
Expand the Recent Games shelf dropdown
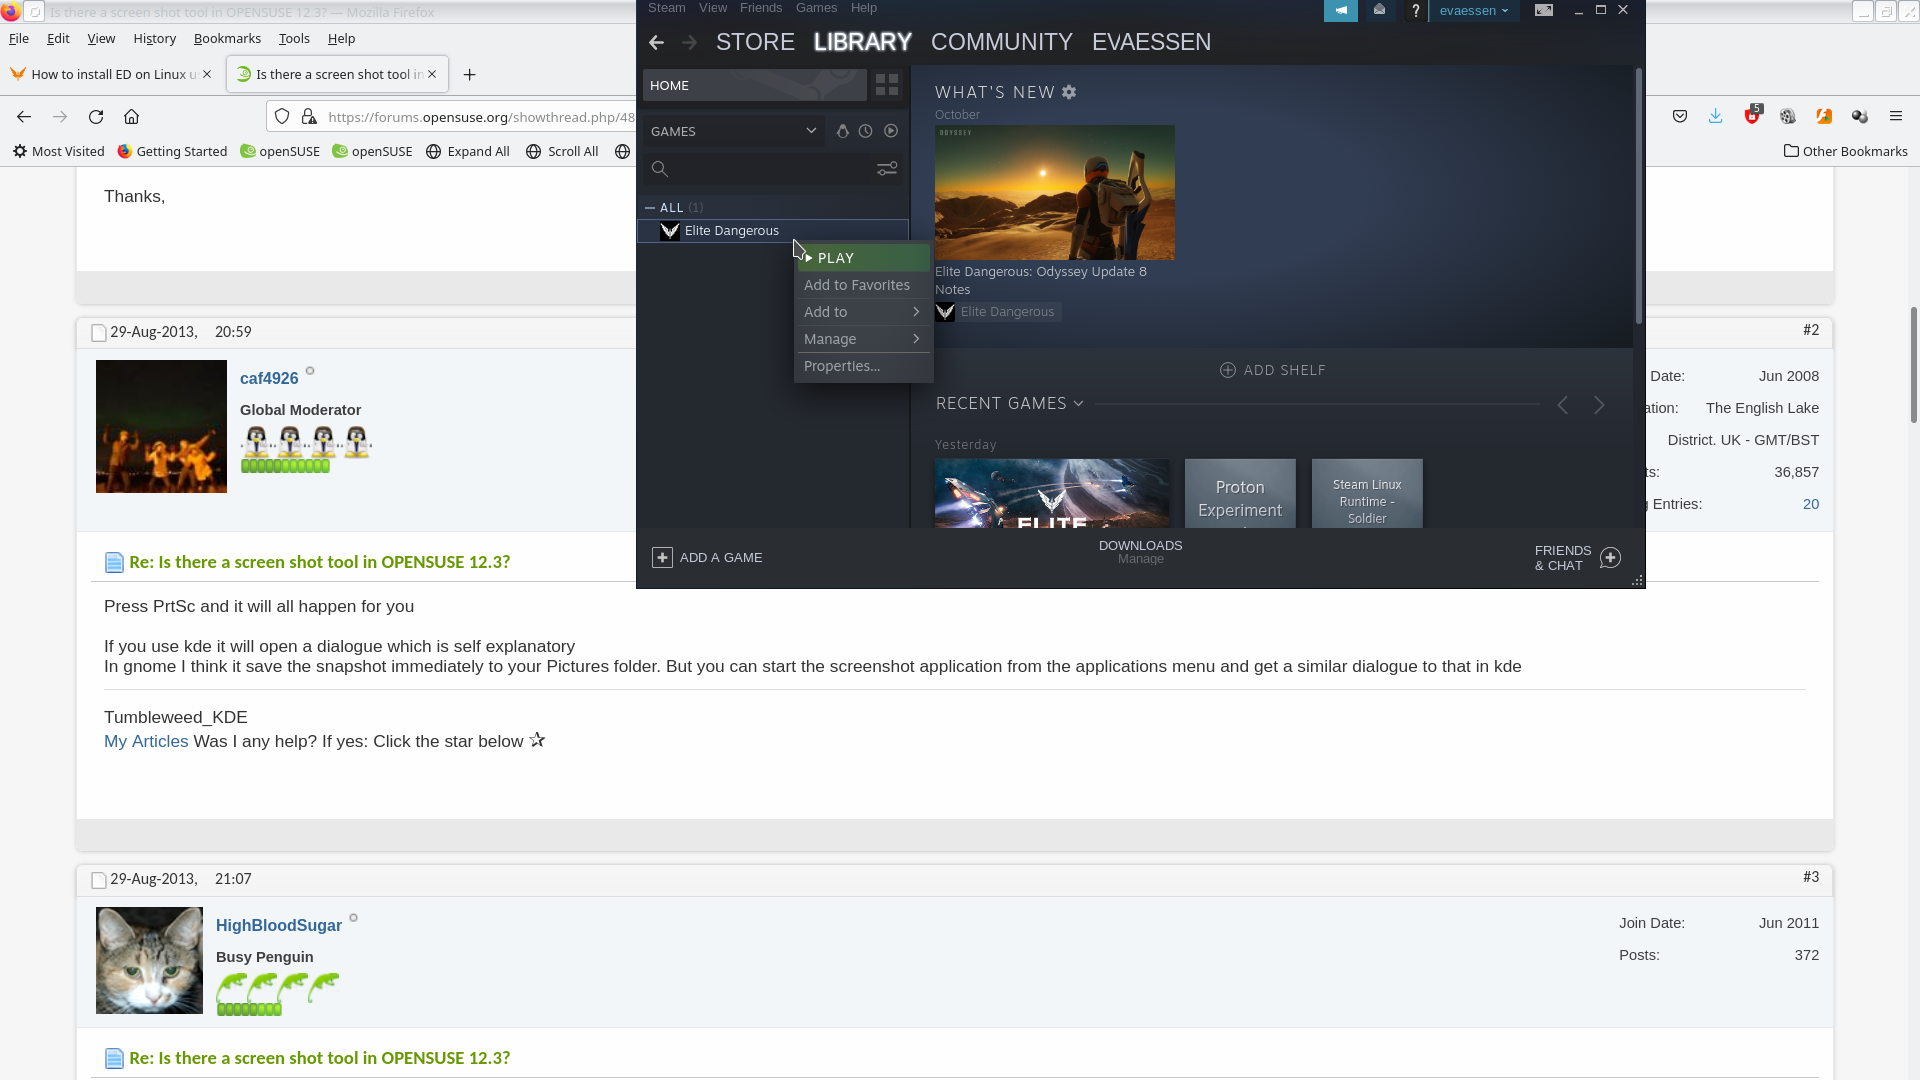click(1078, 404)
